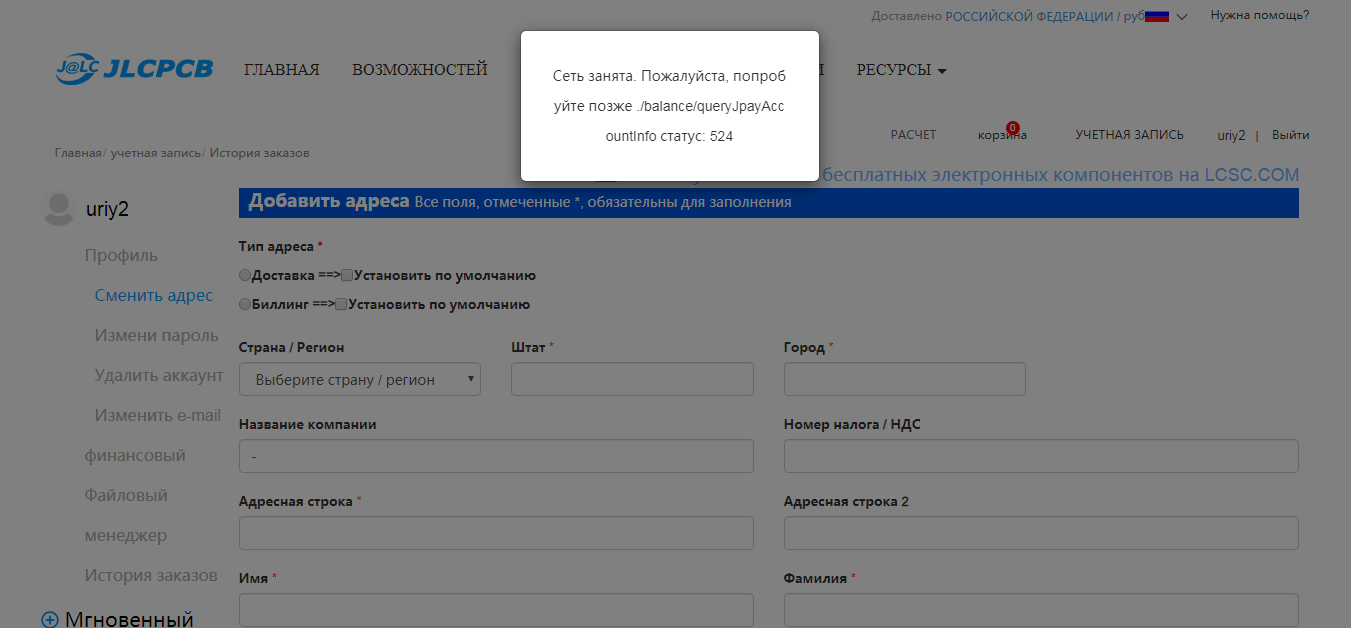Image resolution: width=1351 pixels, height=628 pixels.
Task: Click the Мгновенный sidebar item
Action: click(x=129, y=620)
